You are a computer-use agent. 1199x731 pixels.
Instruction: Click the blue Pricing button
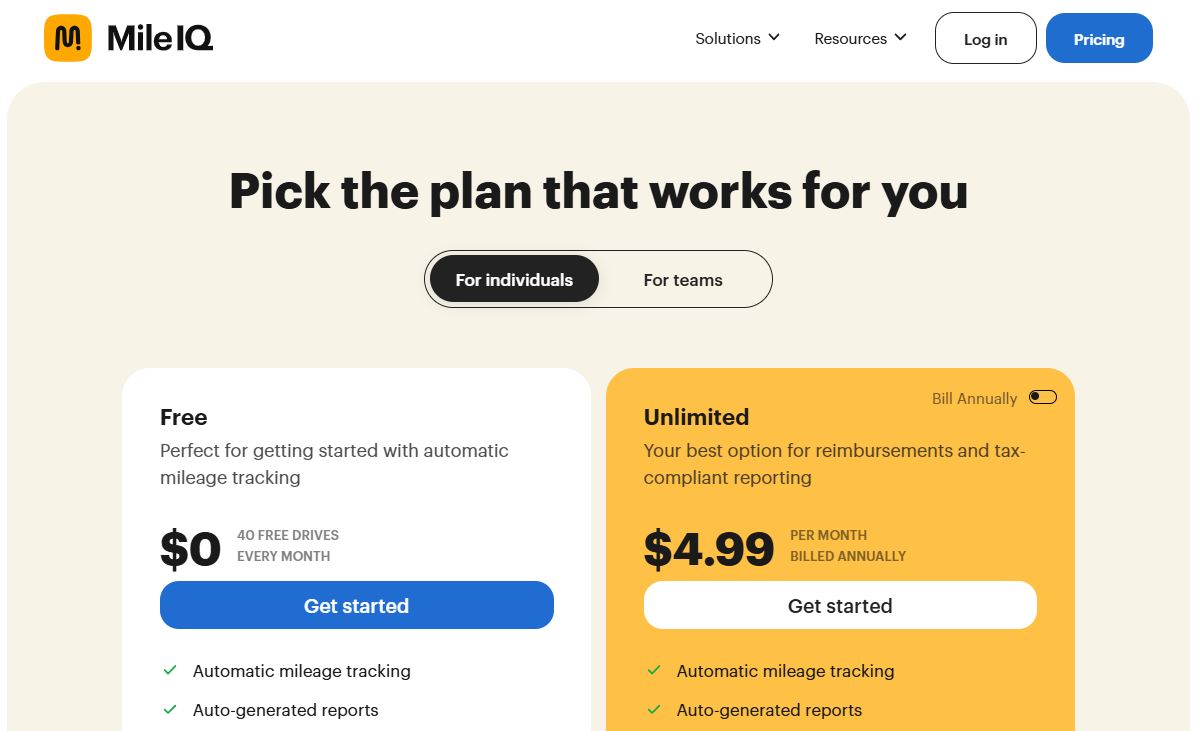(x=1099, y=38)
